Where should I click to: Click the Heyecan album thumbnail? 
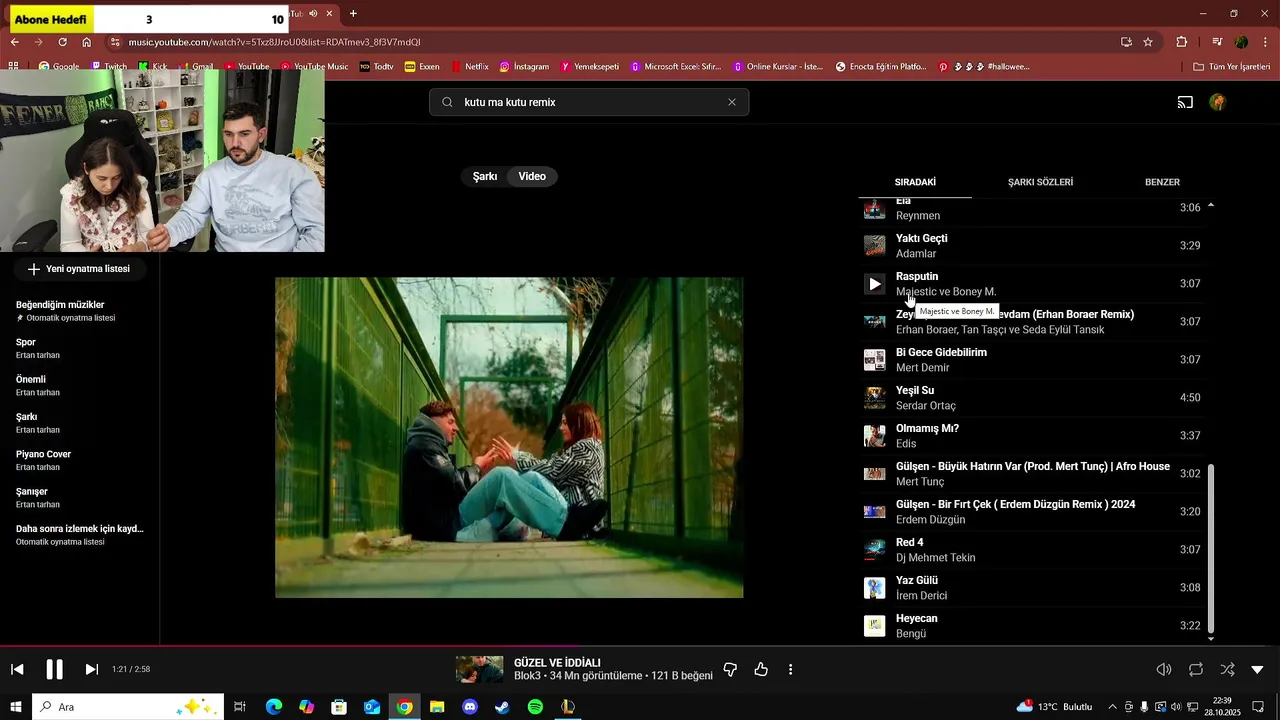[875, 626]
